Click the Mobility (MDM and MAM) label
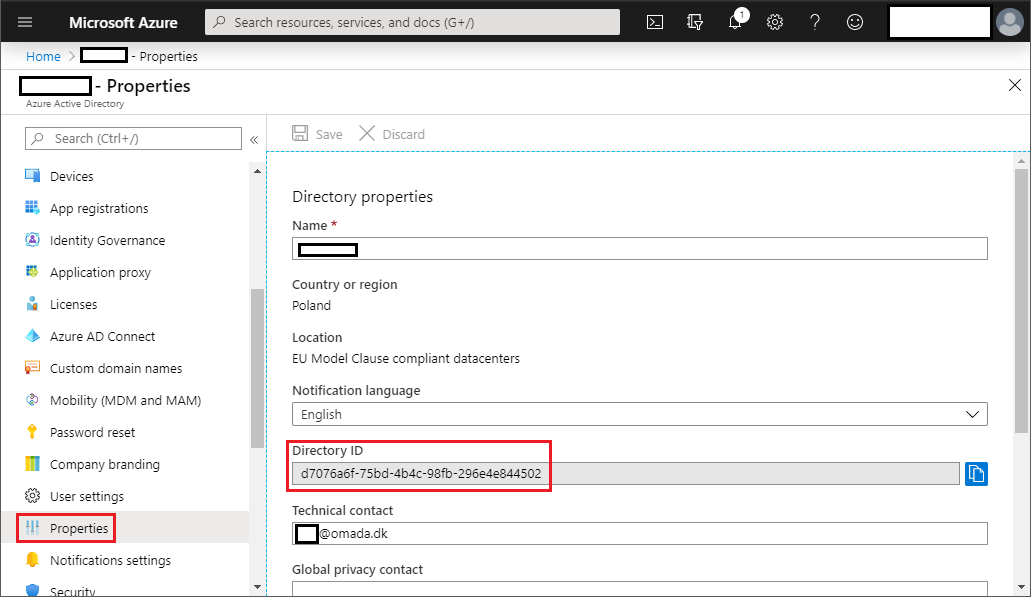This screenshot has height=597, width=1031. tap(126, 400)
